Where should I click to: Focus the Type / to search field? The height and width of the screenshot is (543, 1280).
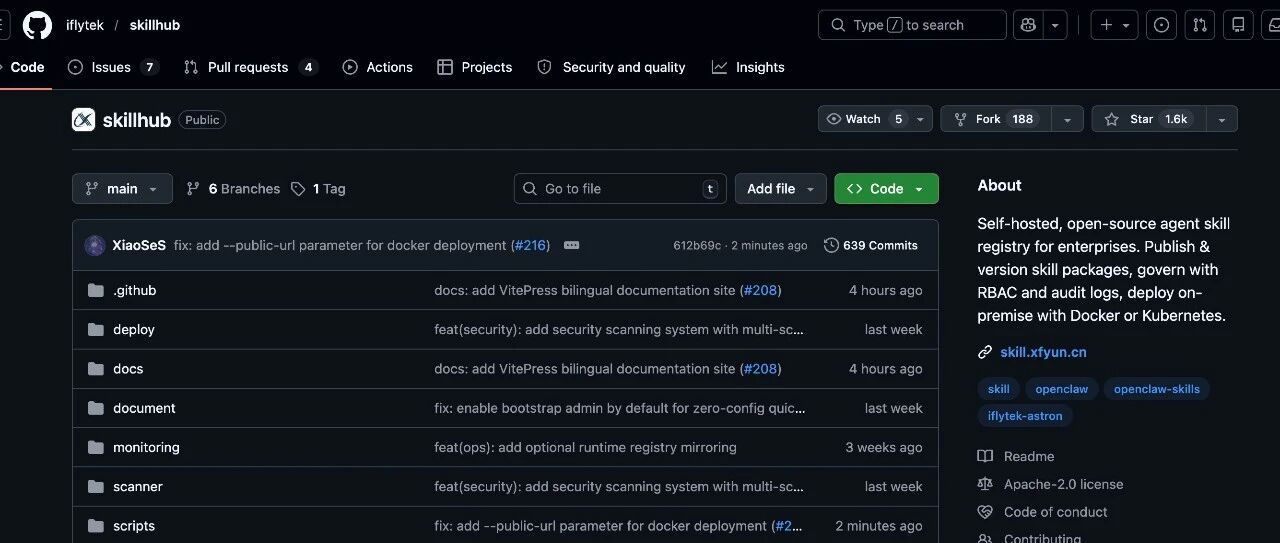click(x=912, y=25)
